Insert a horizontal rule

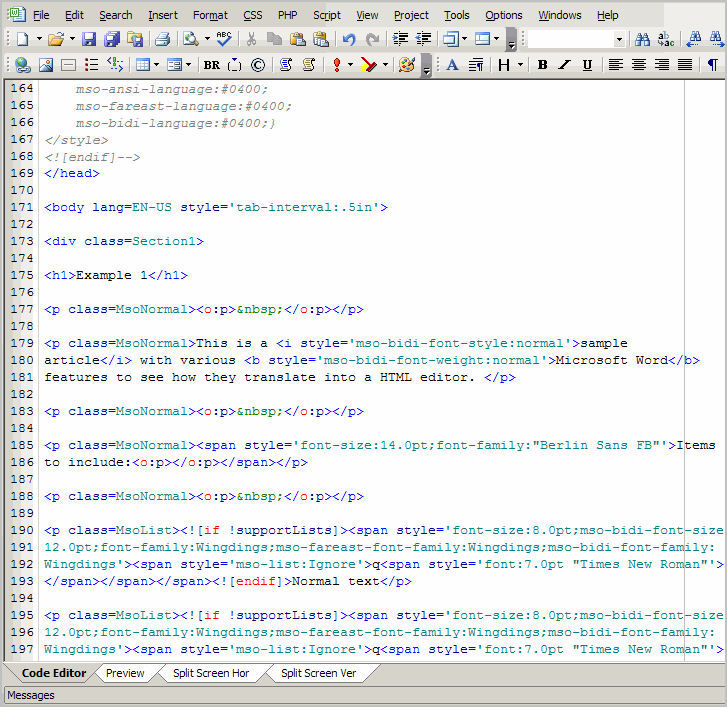coord(69,65)
